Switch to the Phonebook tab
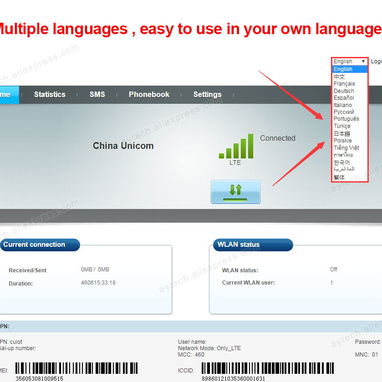 pos(149,95)
